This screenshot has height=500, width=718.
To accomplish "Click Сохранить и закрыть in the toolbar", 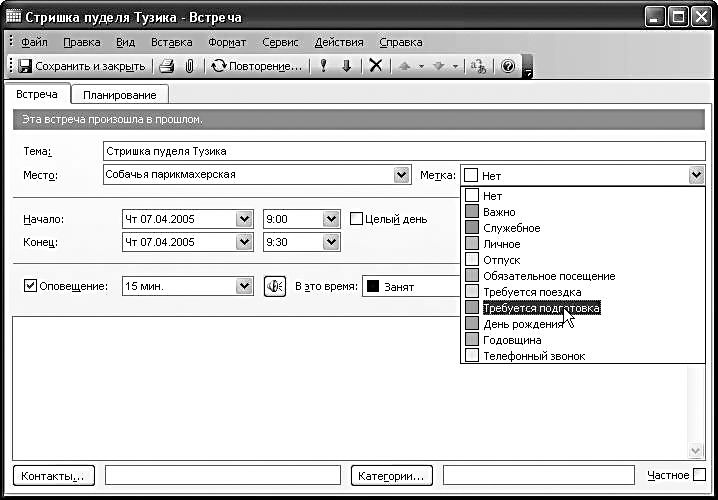I will click(x=82, y=66).
